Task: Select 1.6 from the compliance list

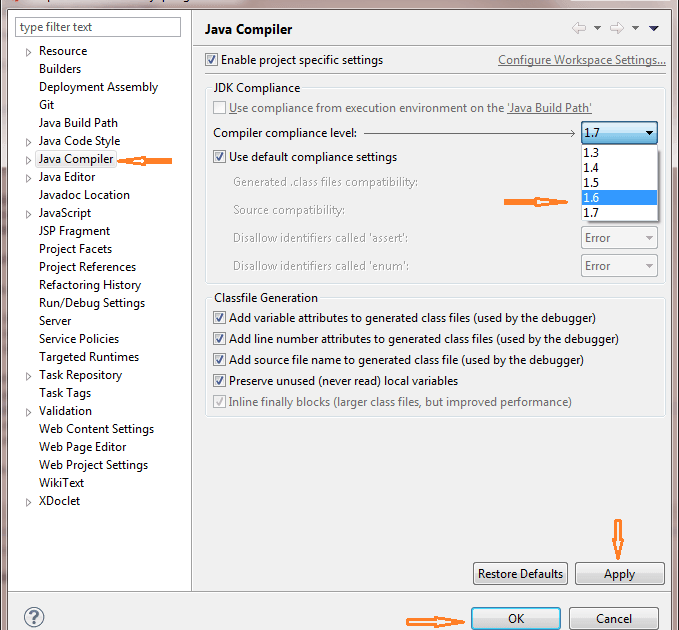Action: click(x=619, y=198)
